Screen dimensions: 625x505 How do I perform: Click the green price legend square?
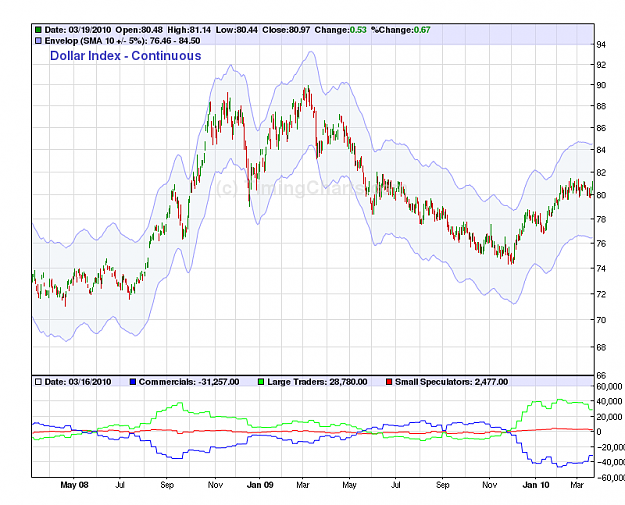[38, 30]
